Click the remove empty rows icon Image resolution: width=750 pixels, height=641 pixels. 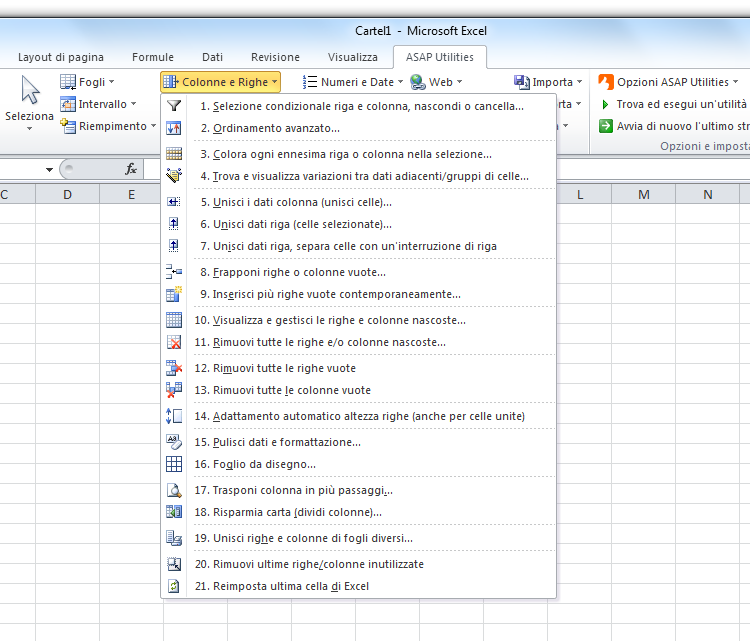[174, 368]
